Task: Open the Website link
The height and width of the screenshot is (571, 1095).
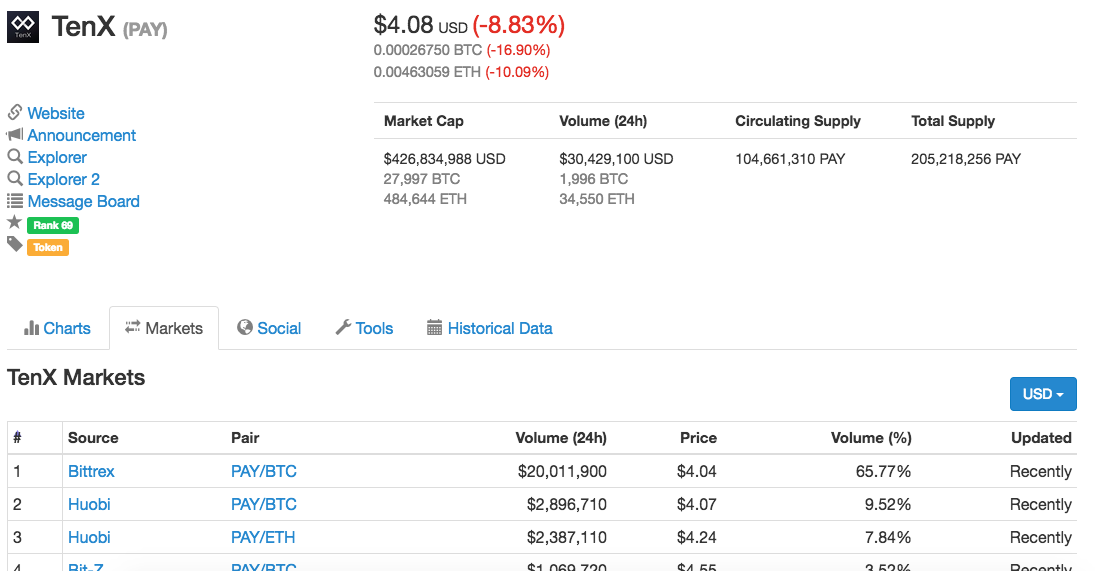Action: pyautogui.click(x=56, y=113)
